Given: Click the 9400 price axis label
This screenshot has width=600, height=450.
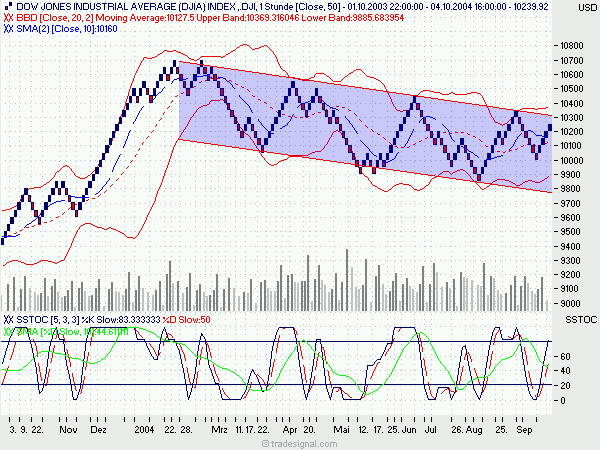Looking at the screenshot, I should 570,246.
